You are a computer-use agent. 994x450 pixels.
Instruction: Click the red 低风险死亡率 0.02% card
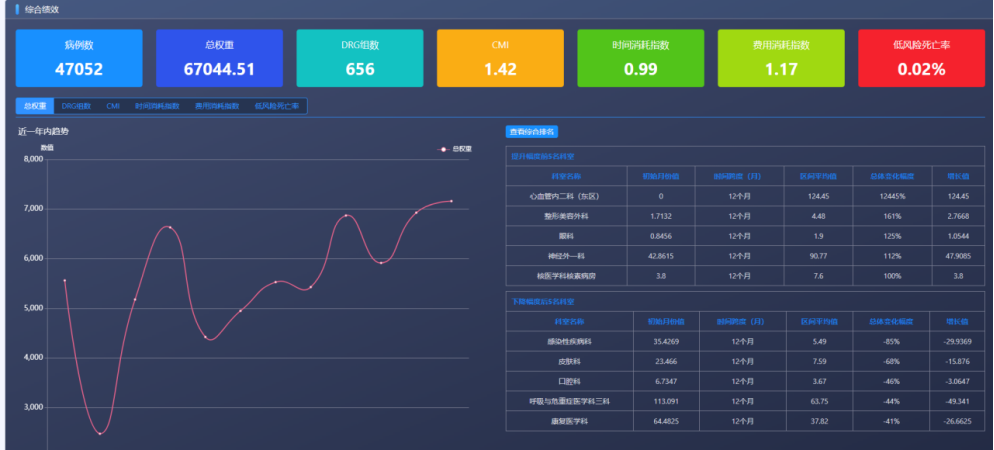(x=922, y=58)
